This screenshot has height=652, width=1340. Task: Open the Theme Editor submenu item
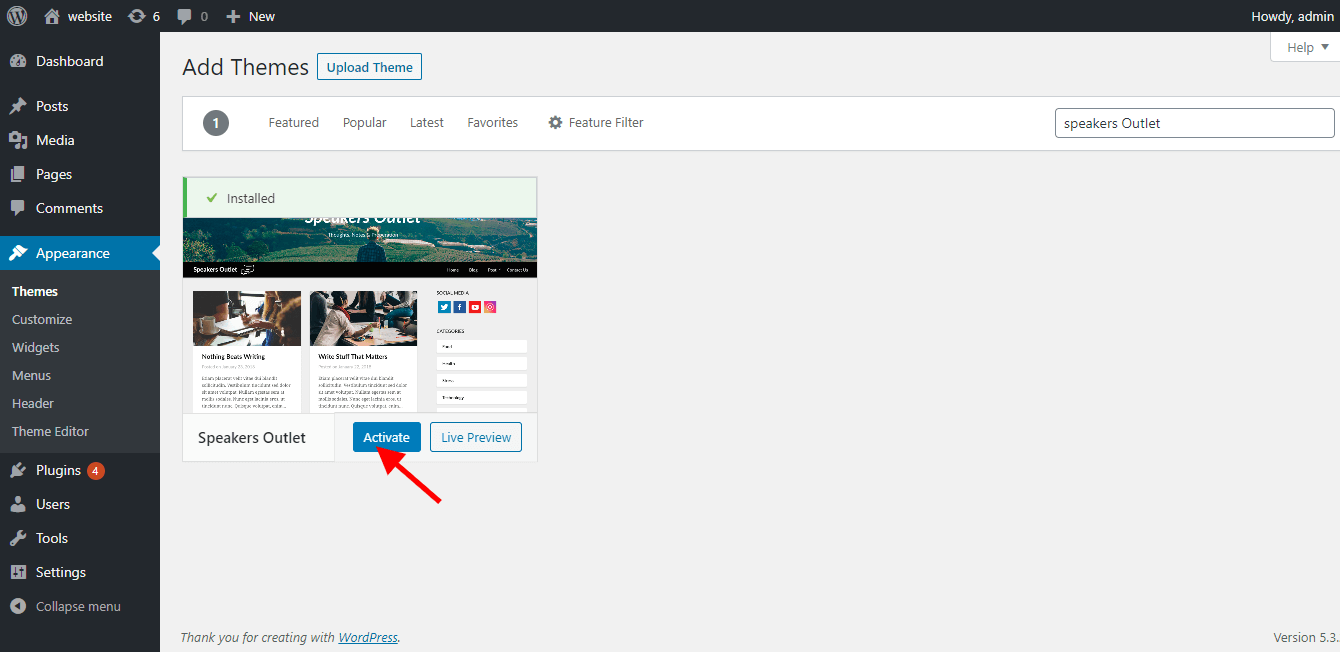(50, 431)
